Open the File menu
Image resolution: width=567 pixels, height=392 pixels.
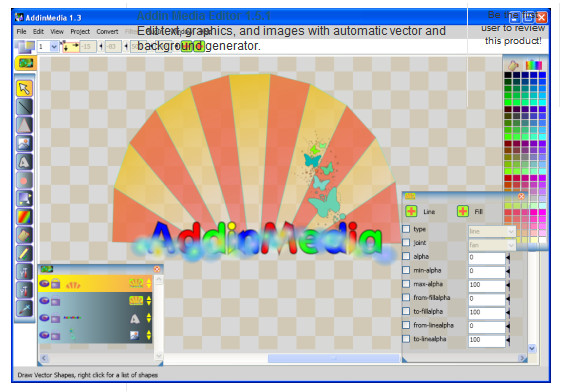click(x=21, y=31)
